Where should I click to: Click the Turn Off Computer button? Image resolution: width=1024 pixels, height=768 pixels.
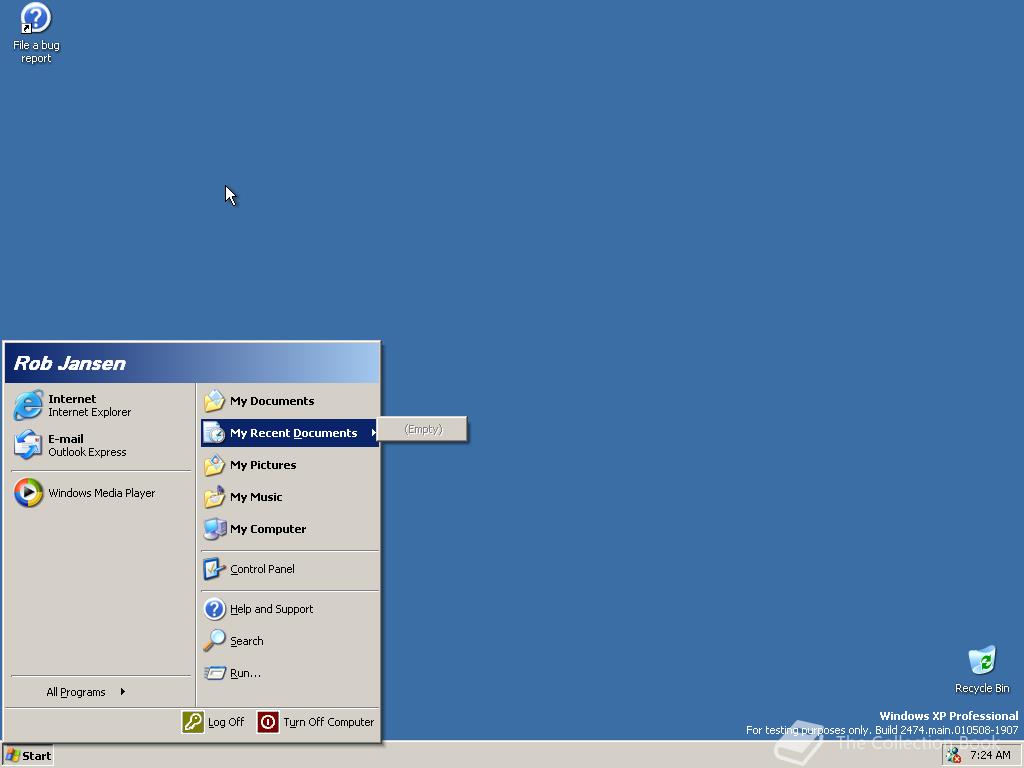pos(315,722)
